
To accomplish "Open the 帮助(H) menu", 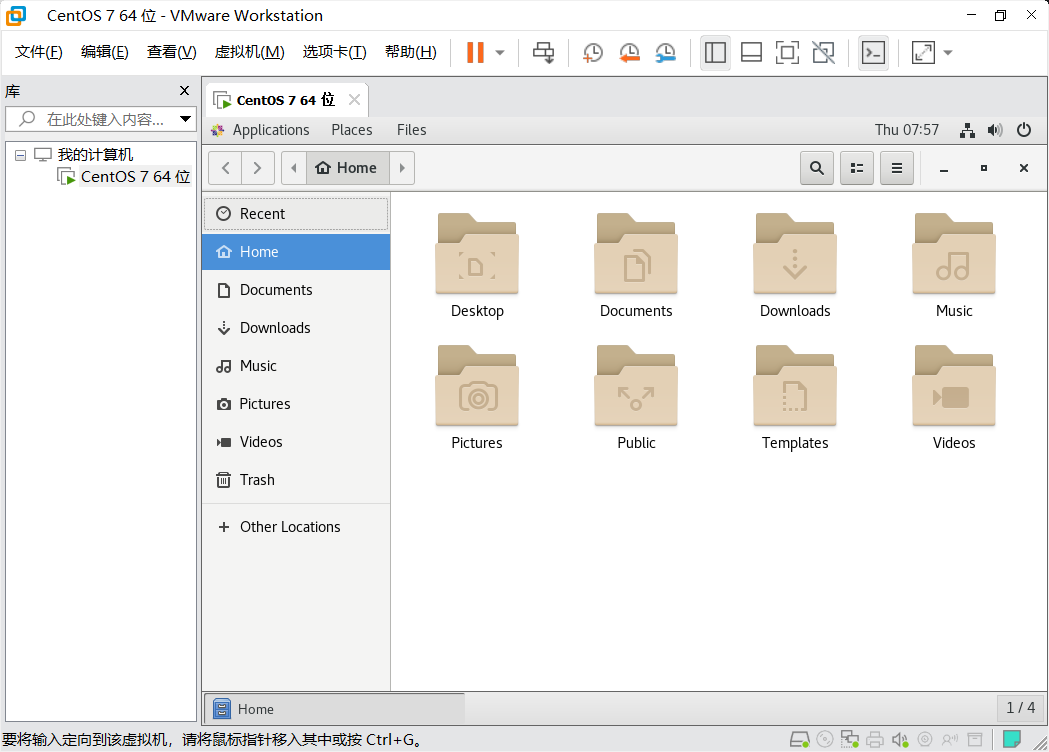I will [x=411, y=52].
